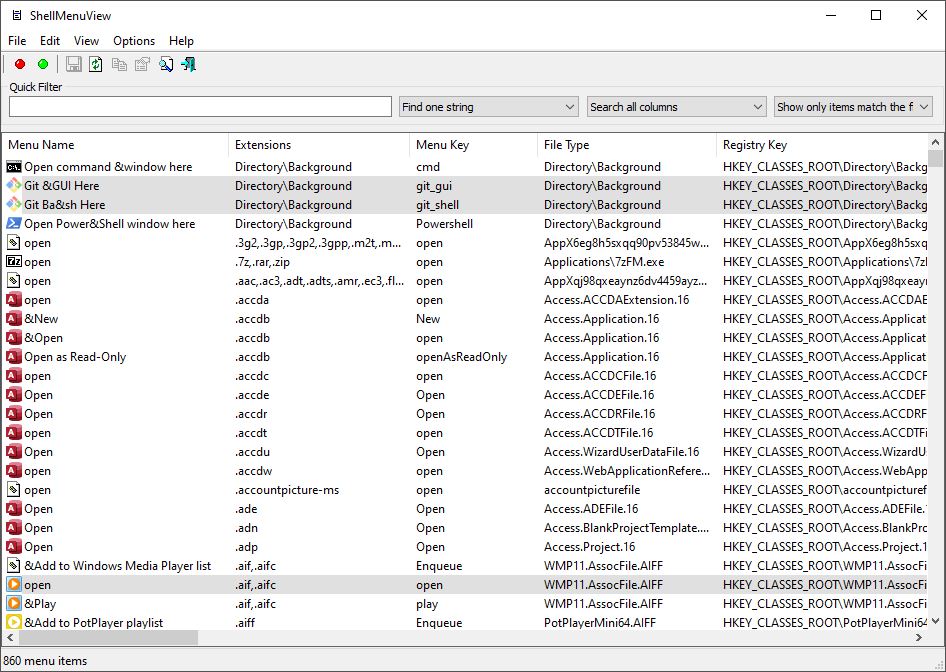Click the vertical scrollbar down arrow
Image resolution: width=946 pixels, height=672 pixels.
pyautogui.click(x=935, y=621)
